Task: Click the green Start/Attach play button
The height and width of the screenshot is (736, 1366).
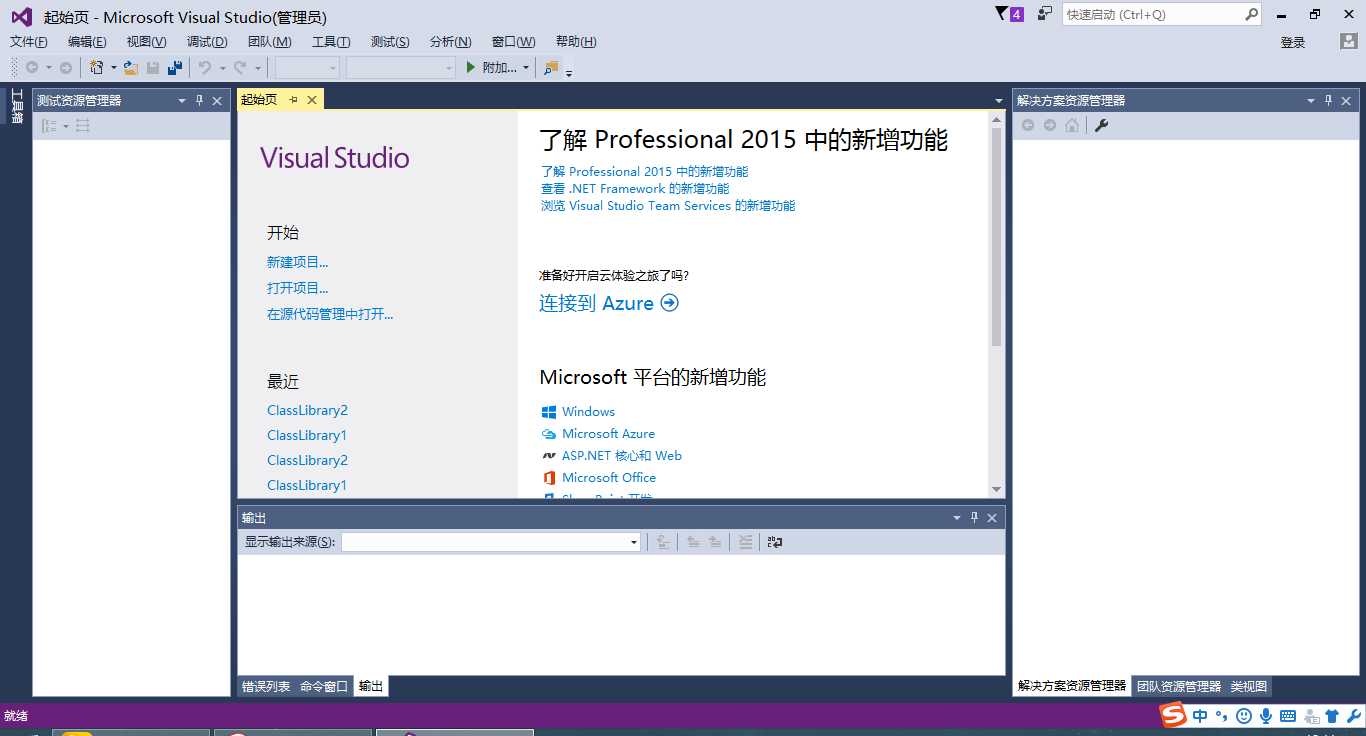Action: pyautogui.click(x=472, y=68)
